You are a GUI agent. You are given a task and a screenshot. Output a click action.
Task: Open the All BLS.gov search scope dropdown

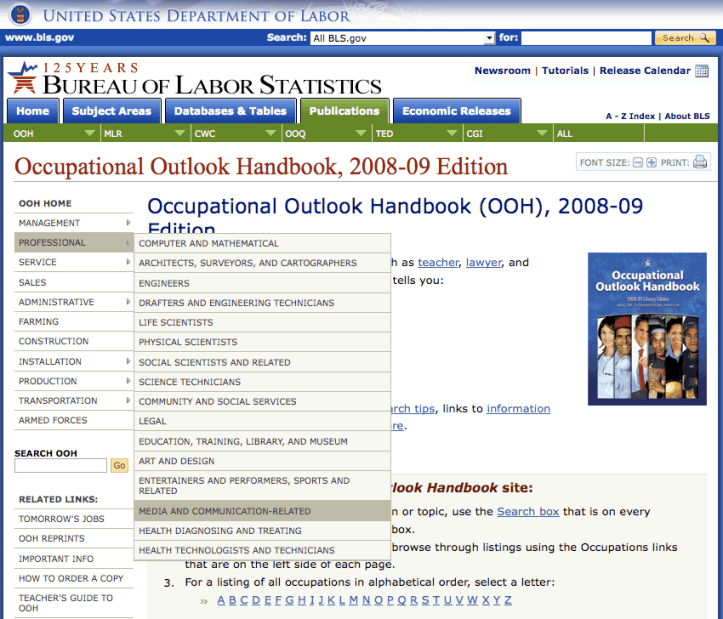tap(403, 38)
